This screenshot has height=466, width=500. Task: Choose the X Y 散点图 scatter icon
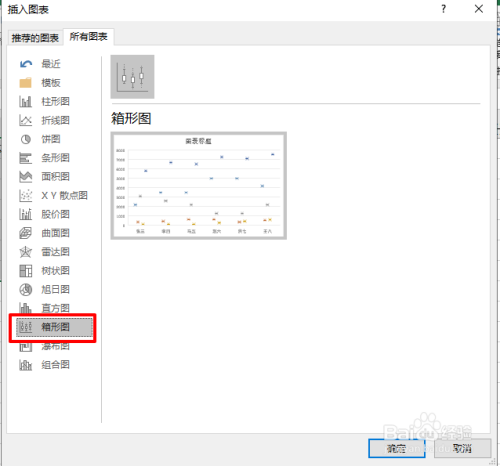coord(26,196)
